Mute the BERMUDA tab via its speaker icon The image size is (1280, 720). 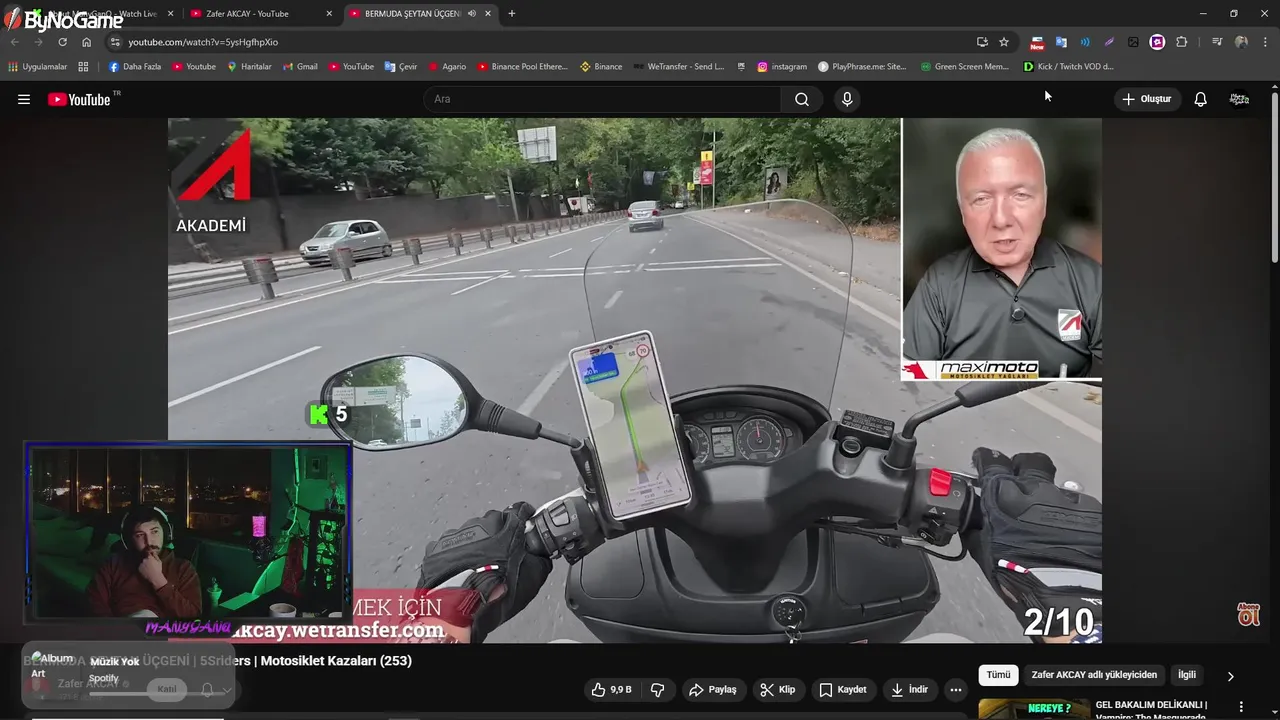click(x=471, y=14)
